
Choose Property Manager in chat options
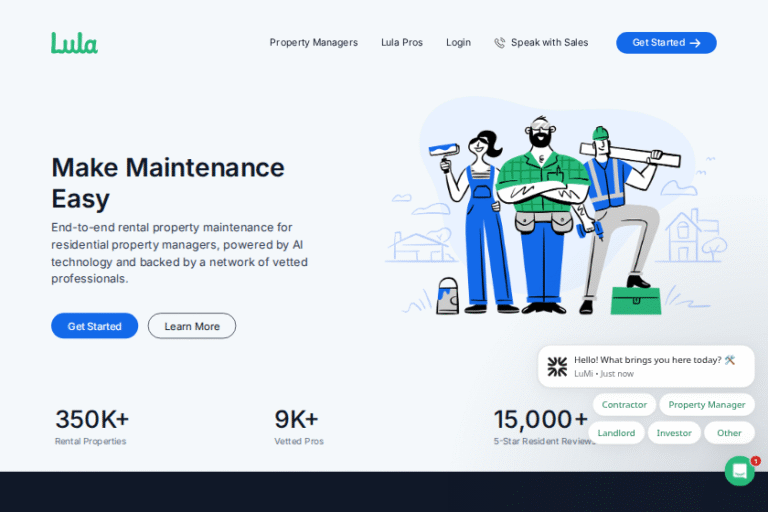[706, 405]
